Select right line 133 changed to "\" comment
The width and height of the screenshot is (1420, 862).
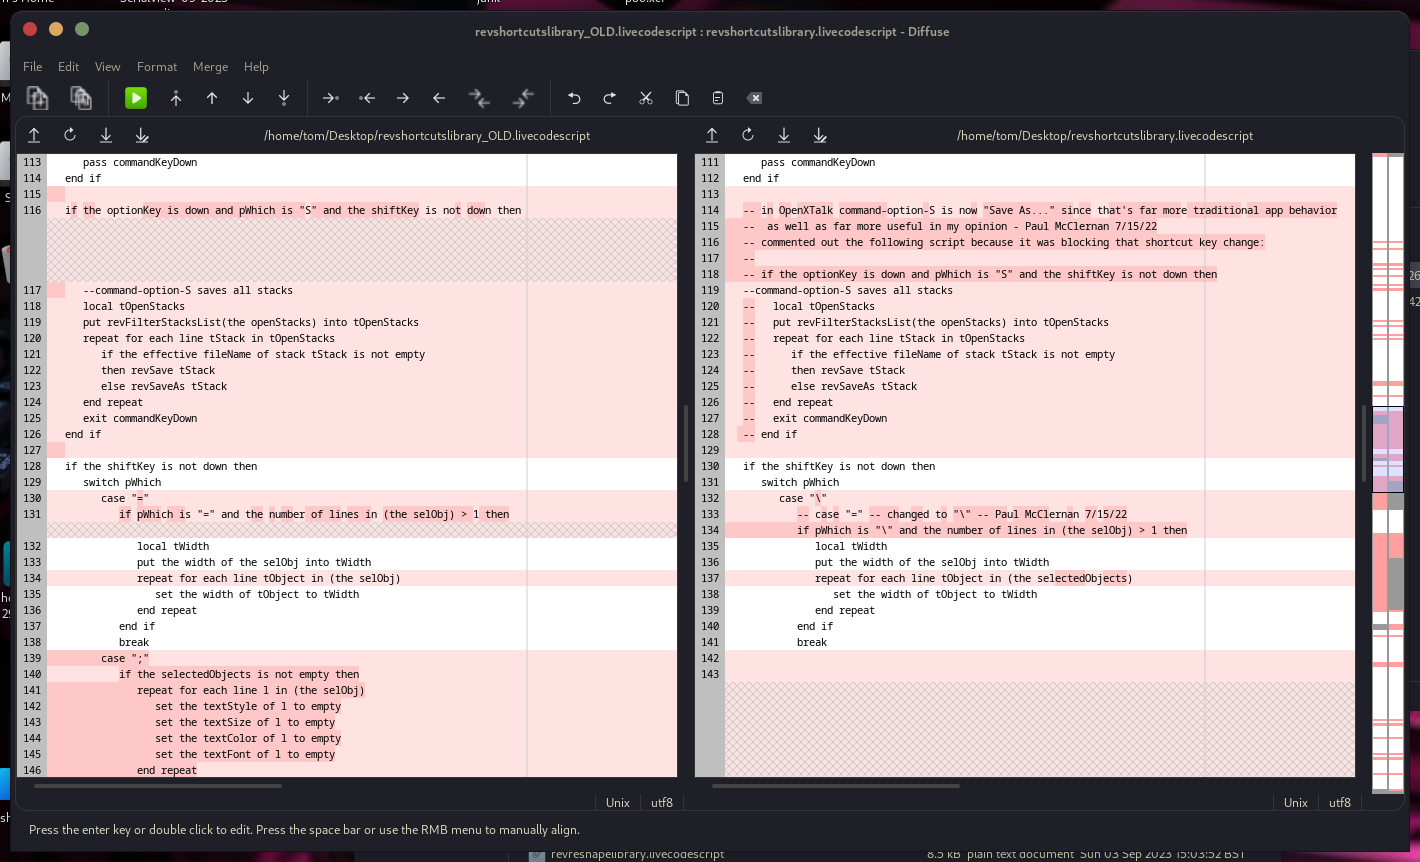[962, 514]
